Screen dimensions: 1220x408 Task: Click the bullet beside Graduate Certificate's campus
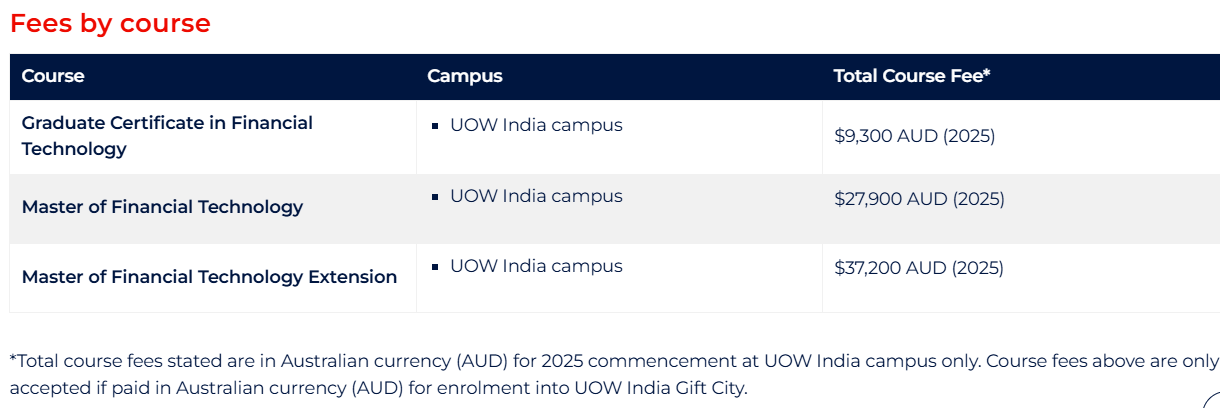coord(435,127)
